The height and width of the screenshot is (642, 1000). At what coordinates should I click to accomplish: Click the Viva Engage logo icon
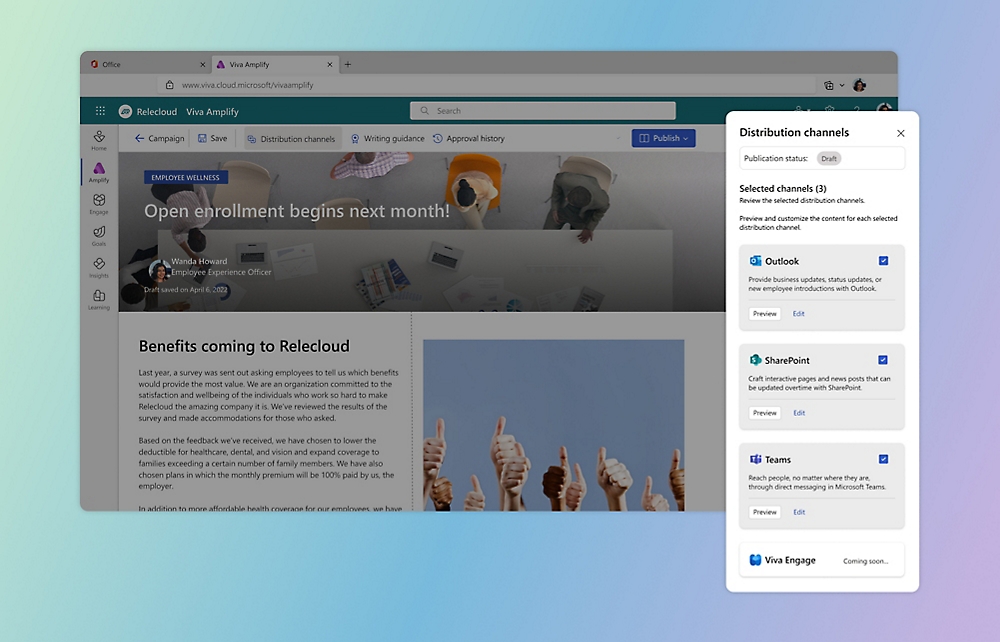point(755,560)
